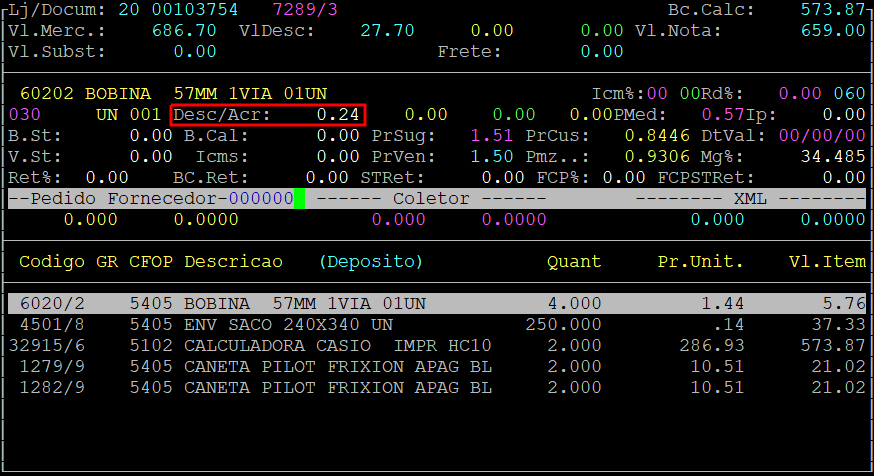Click the Mg% margin value 34.485
Screen dimensions: 874x476
coord(833,156)
